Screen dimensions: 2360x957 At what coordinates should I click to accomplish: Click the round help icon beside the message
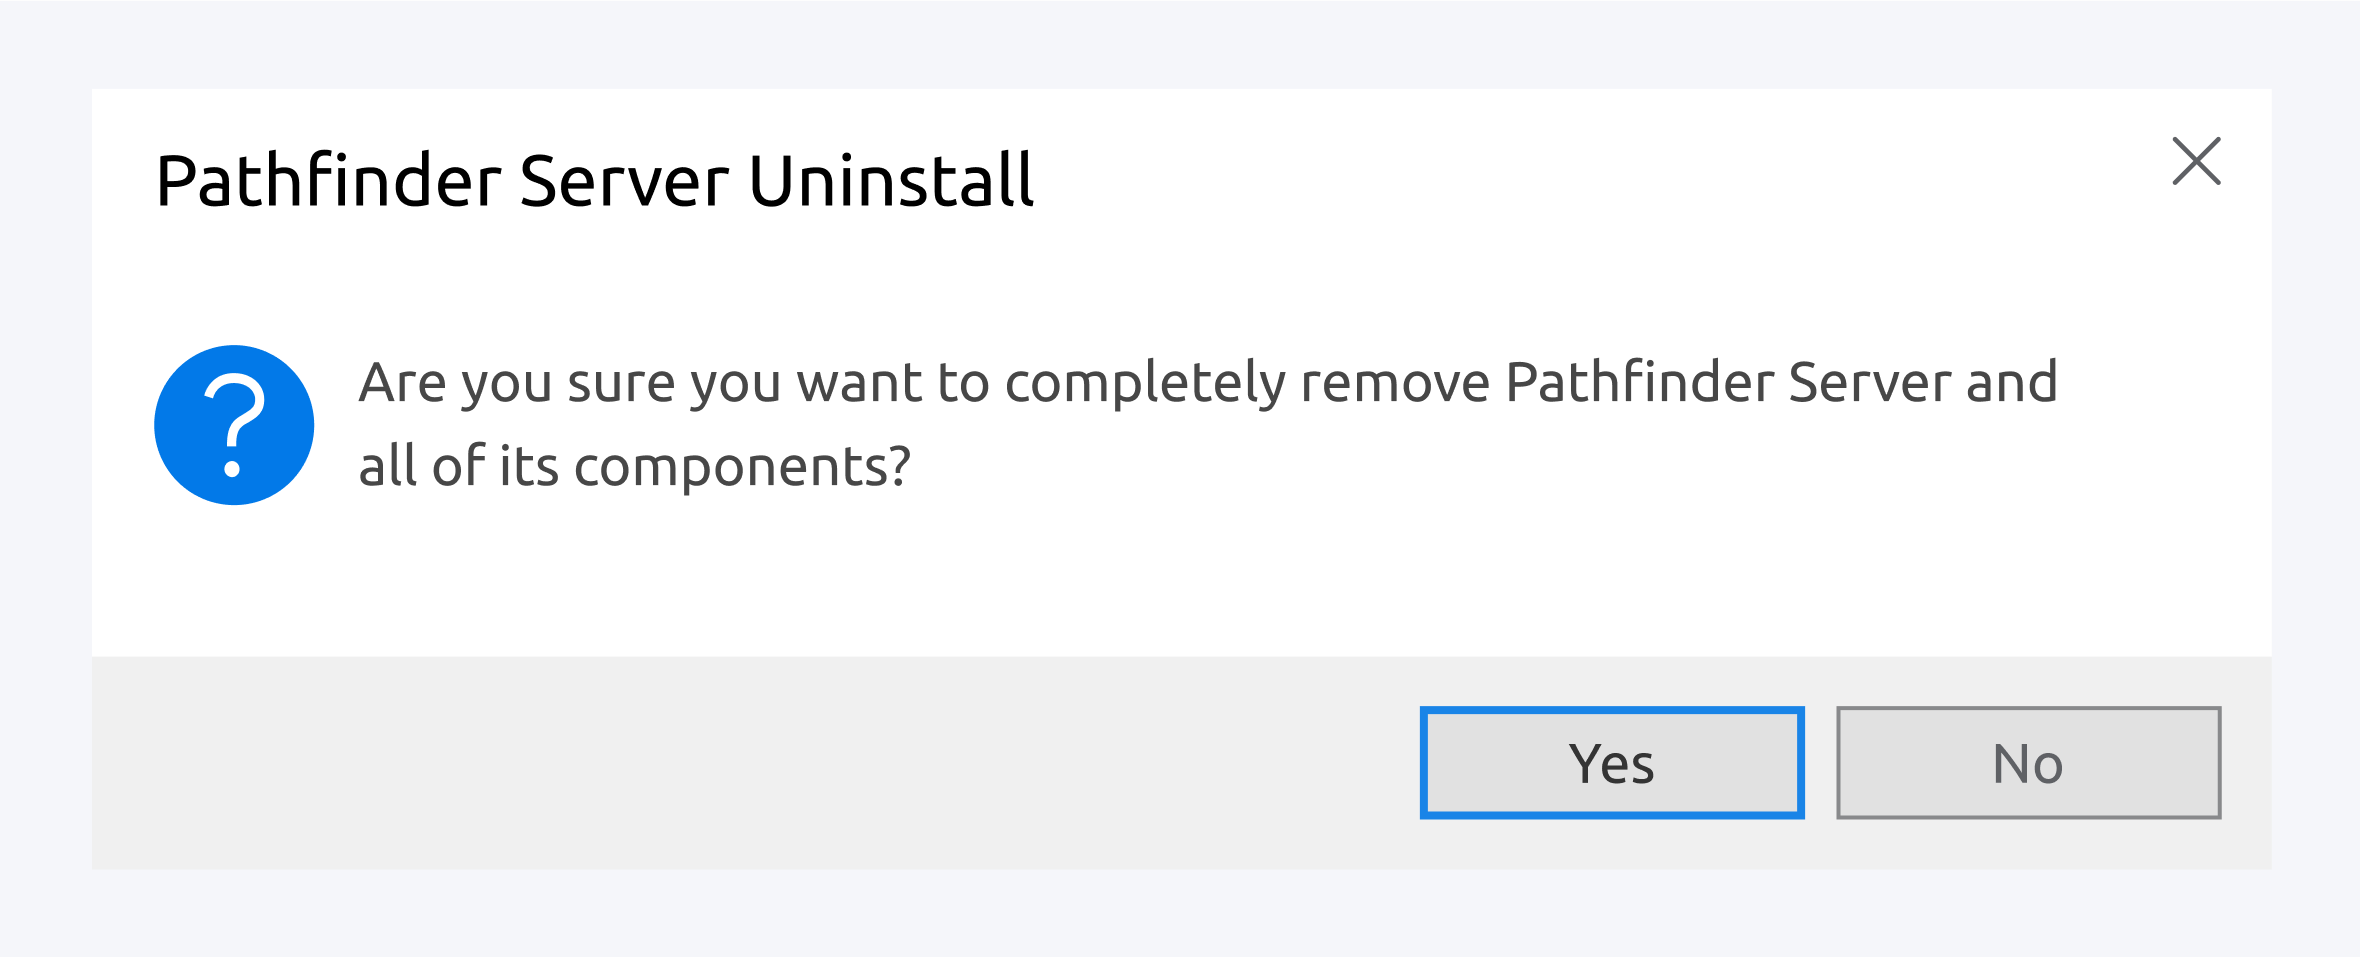234,425
